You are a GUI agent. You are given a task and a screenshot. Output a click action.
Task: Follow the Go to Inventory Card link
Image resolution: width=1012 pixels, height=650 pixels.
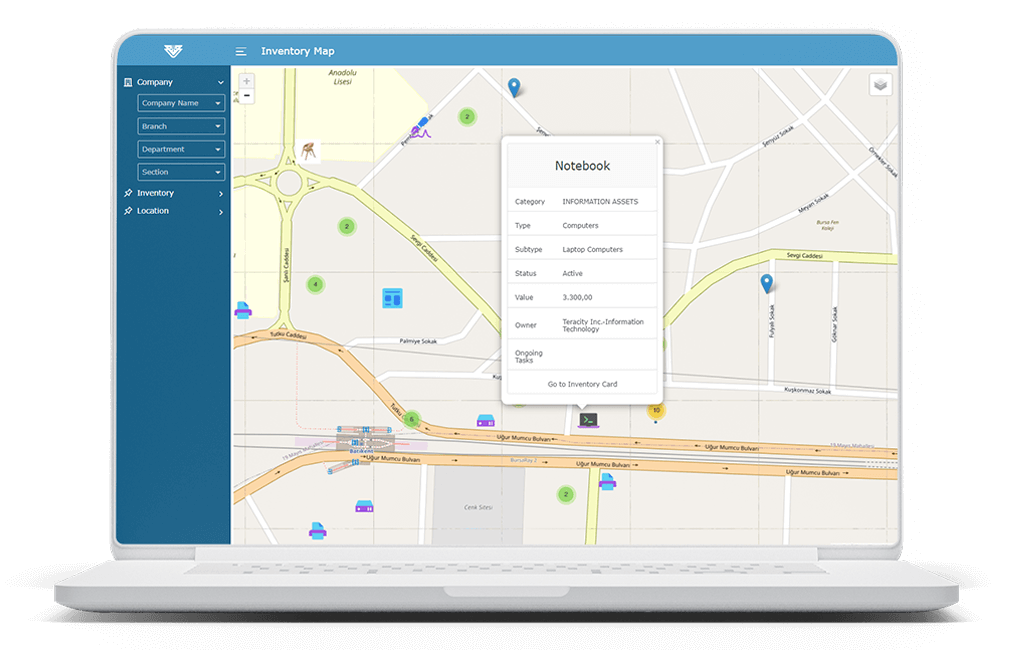point(582,384)
